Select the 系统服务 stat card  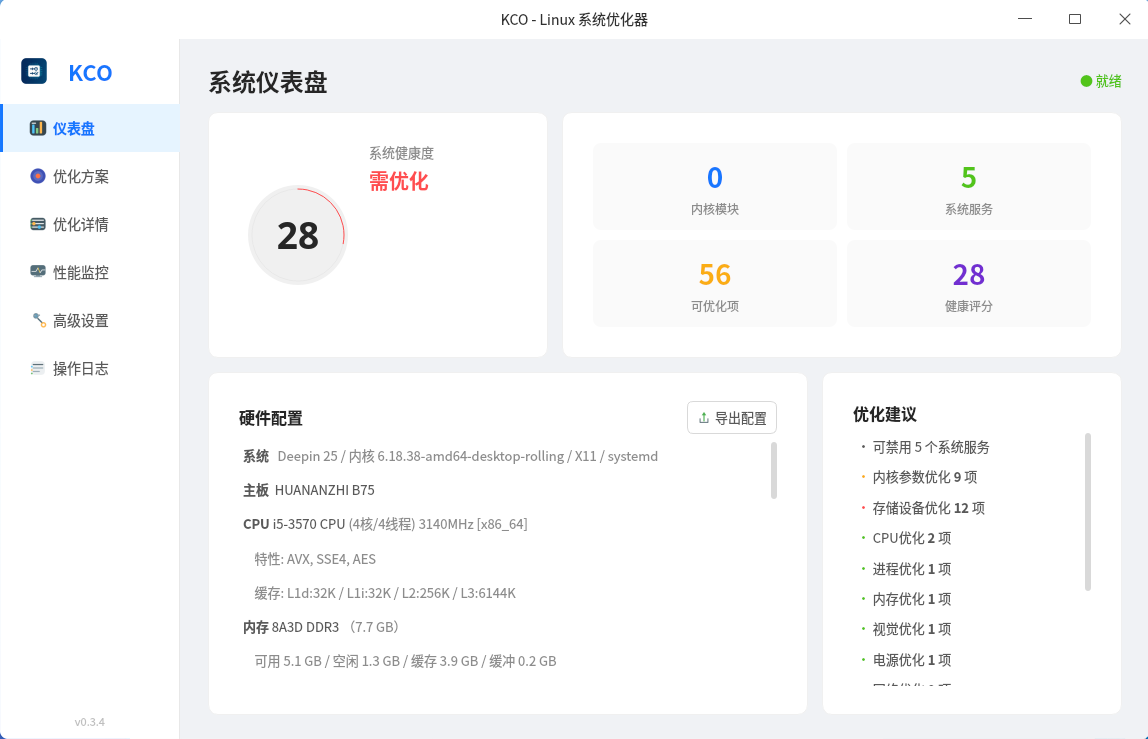(x=969, y=186)
